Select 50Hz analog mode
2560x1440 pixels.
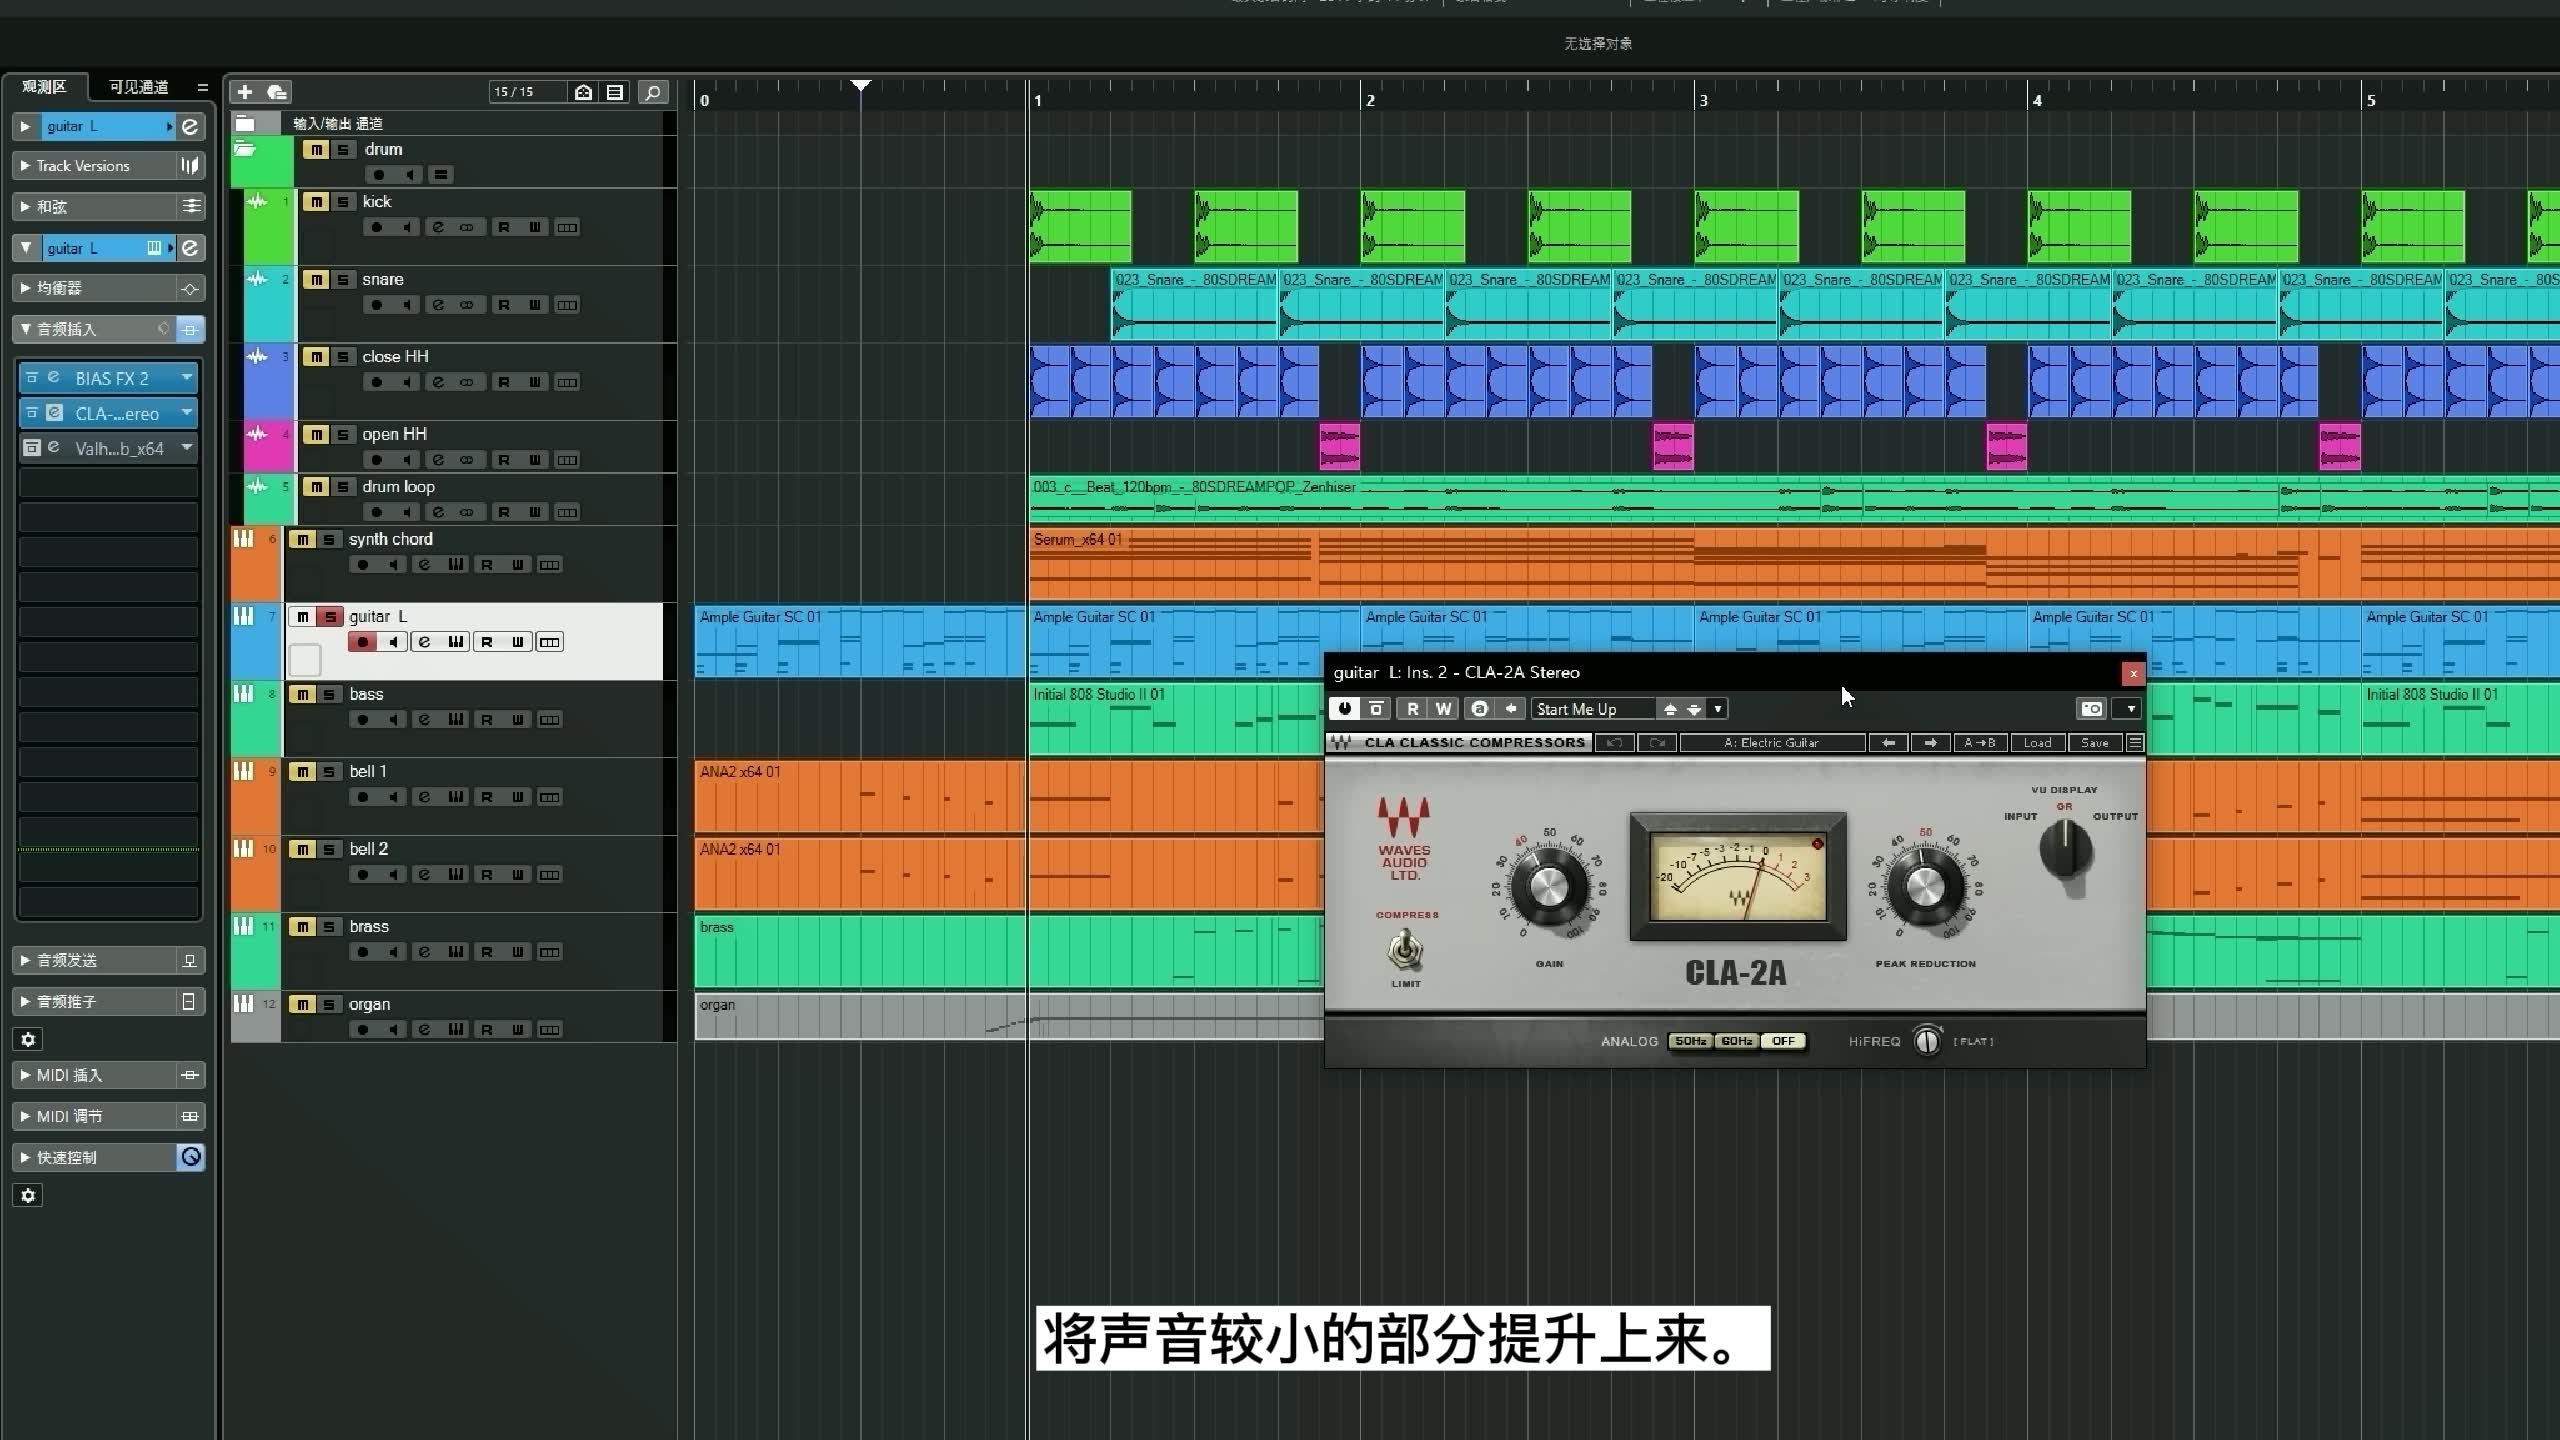click(x=1690, y=1041)
